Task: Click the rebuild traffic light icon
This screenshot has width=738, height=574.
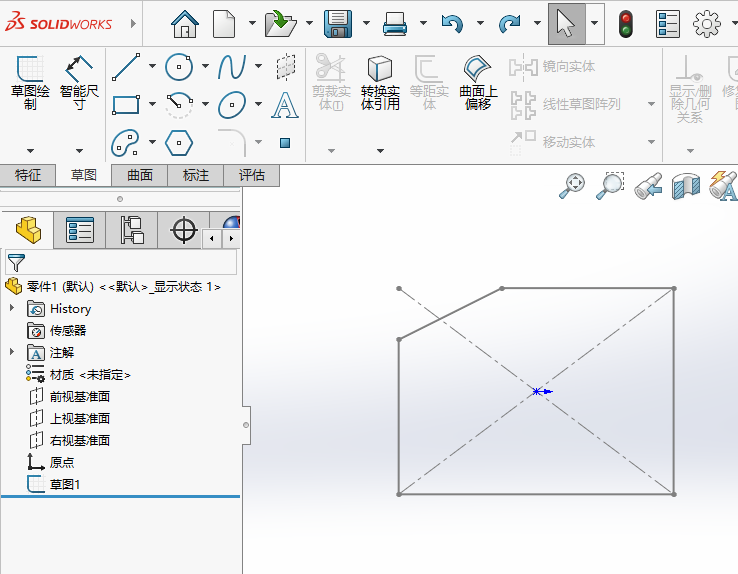Action: [x=626, y=23]
